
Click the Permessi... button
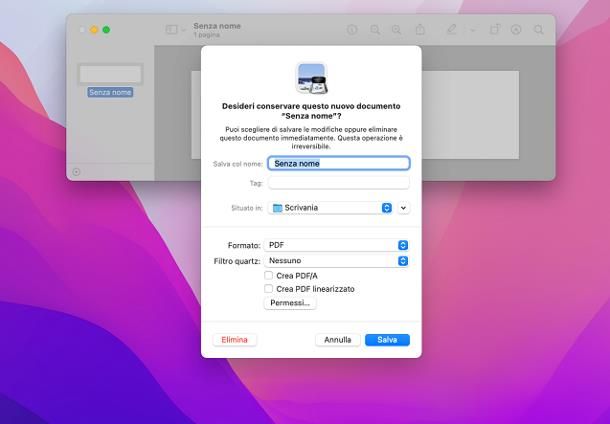click(290, 303)
